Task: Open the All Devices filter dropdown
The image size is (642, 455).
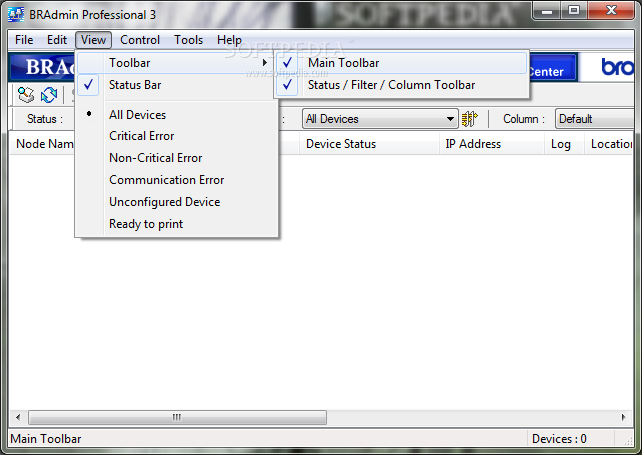Action: [380, 119]
